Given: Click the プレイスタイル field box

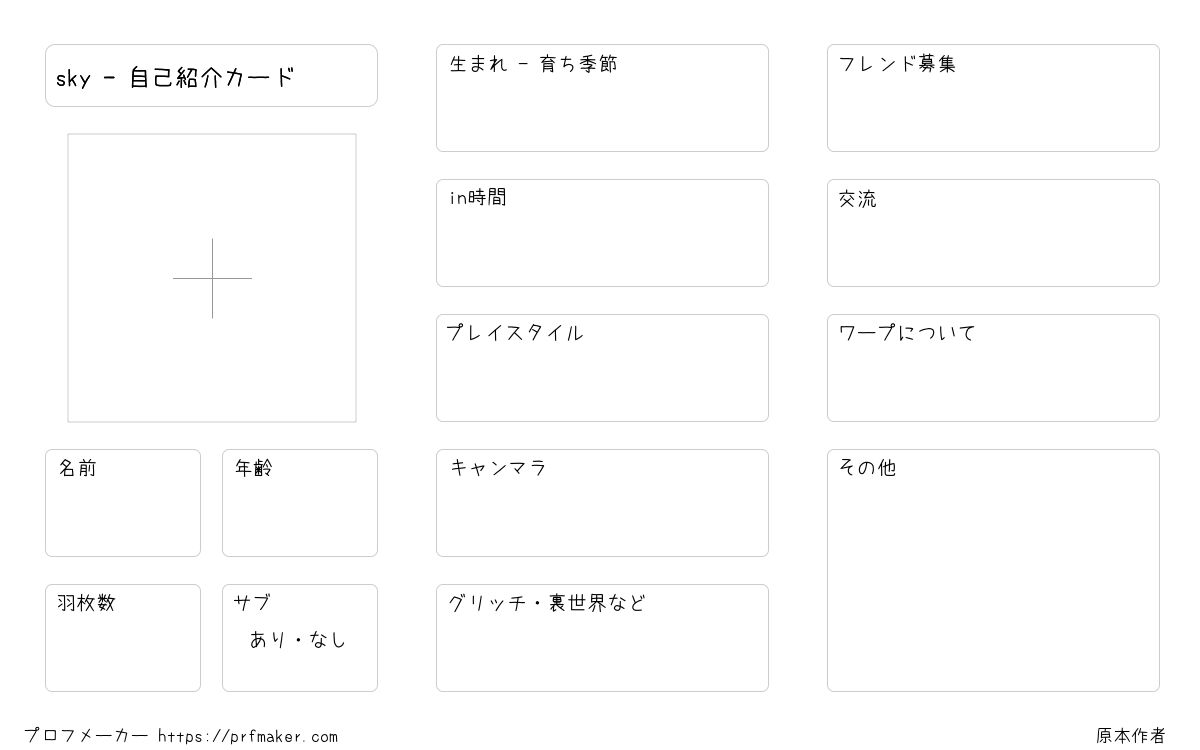Looking at the screenshot, I should click(x=602, y=368).
